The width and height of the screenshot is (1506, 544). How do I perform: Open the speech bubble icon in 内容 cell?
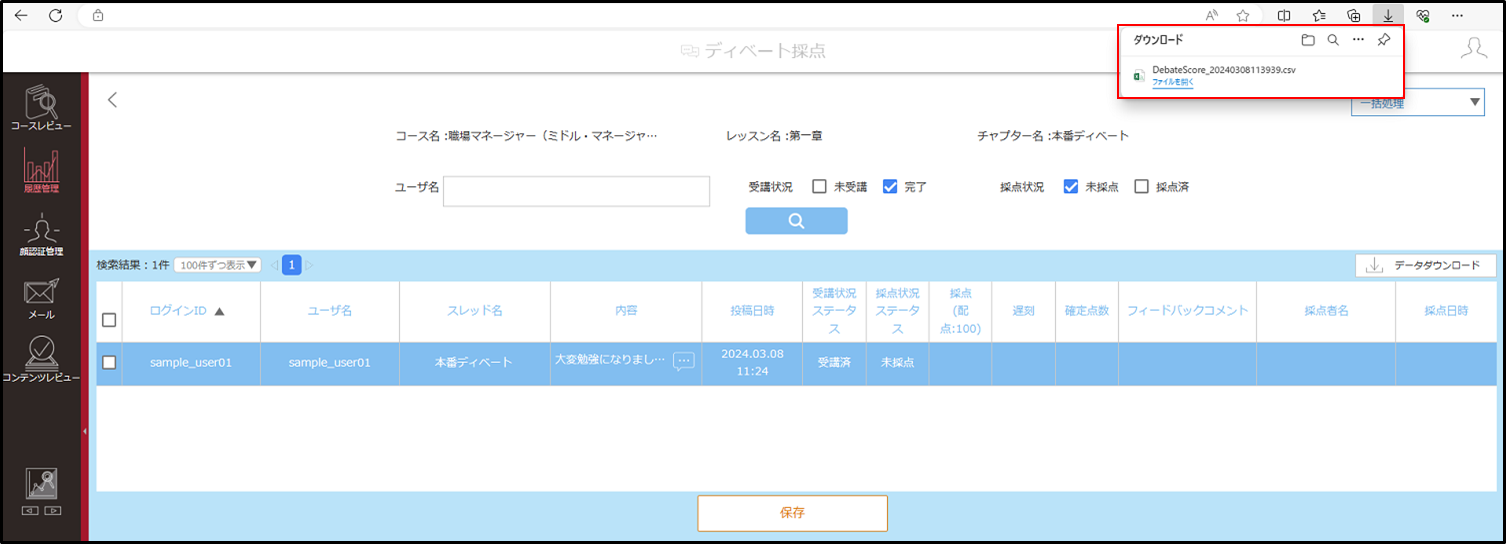point(684,361)
